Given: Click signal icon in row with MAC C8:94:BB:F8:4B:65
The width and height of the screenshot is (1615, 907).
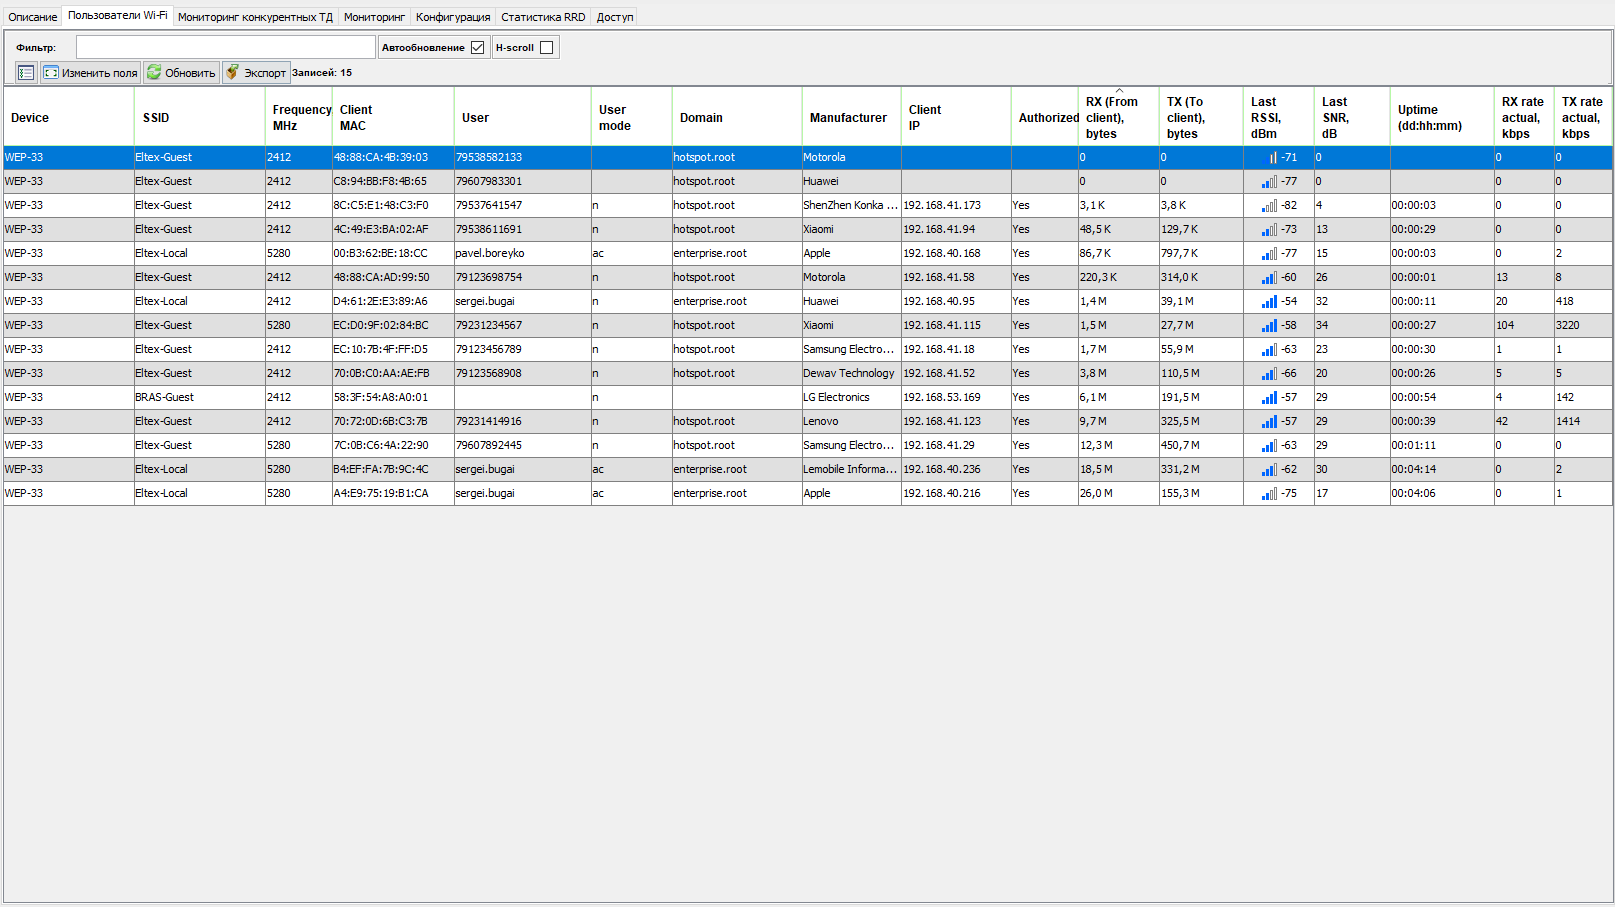Looking at the screenshot, I should coord(1269,182).
